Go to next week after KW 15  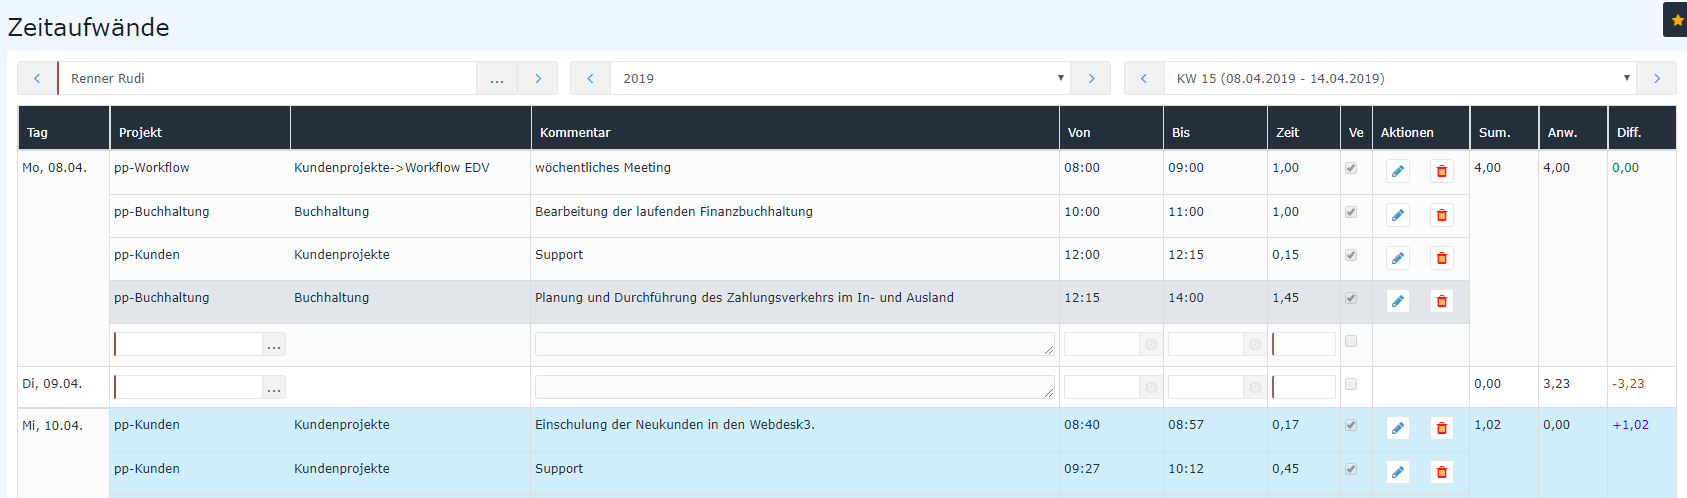(1657, 78)
